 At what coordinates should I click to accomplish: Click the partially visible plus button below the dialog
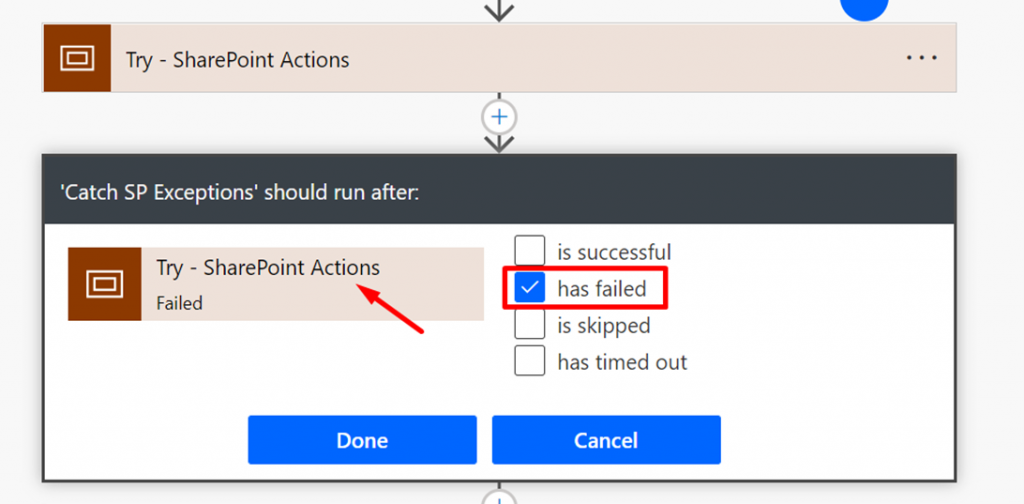[x=499, y=498]
